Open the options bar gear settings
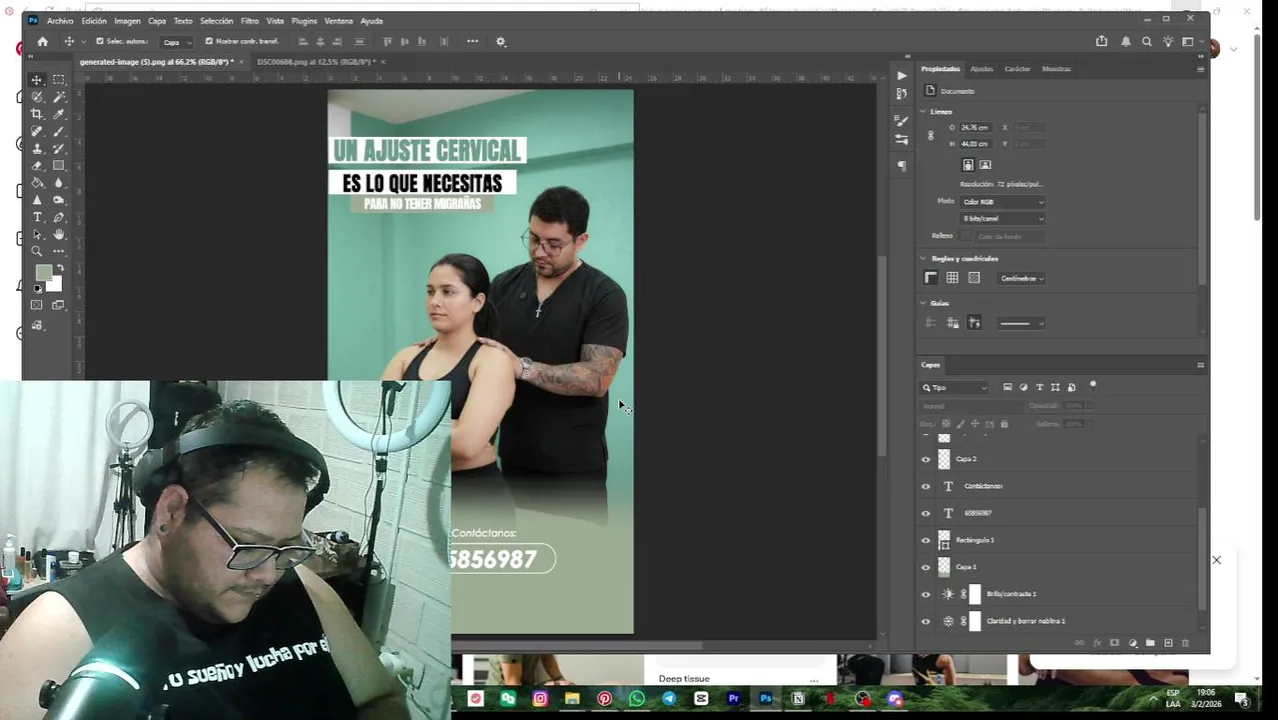 point(501,41)
